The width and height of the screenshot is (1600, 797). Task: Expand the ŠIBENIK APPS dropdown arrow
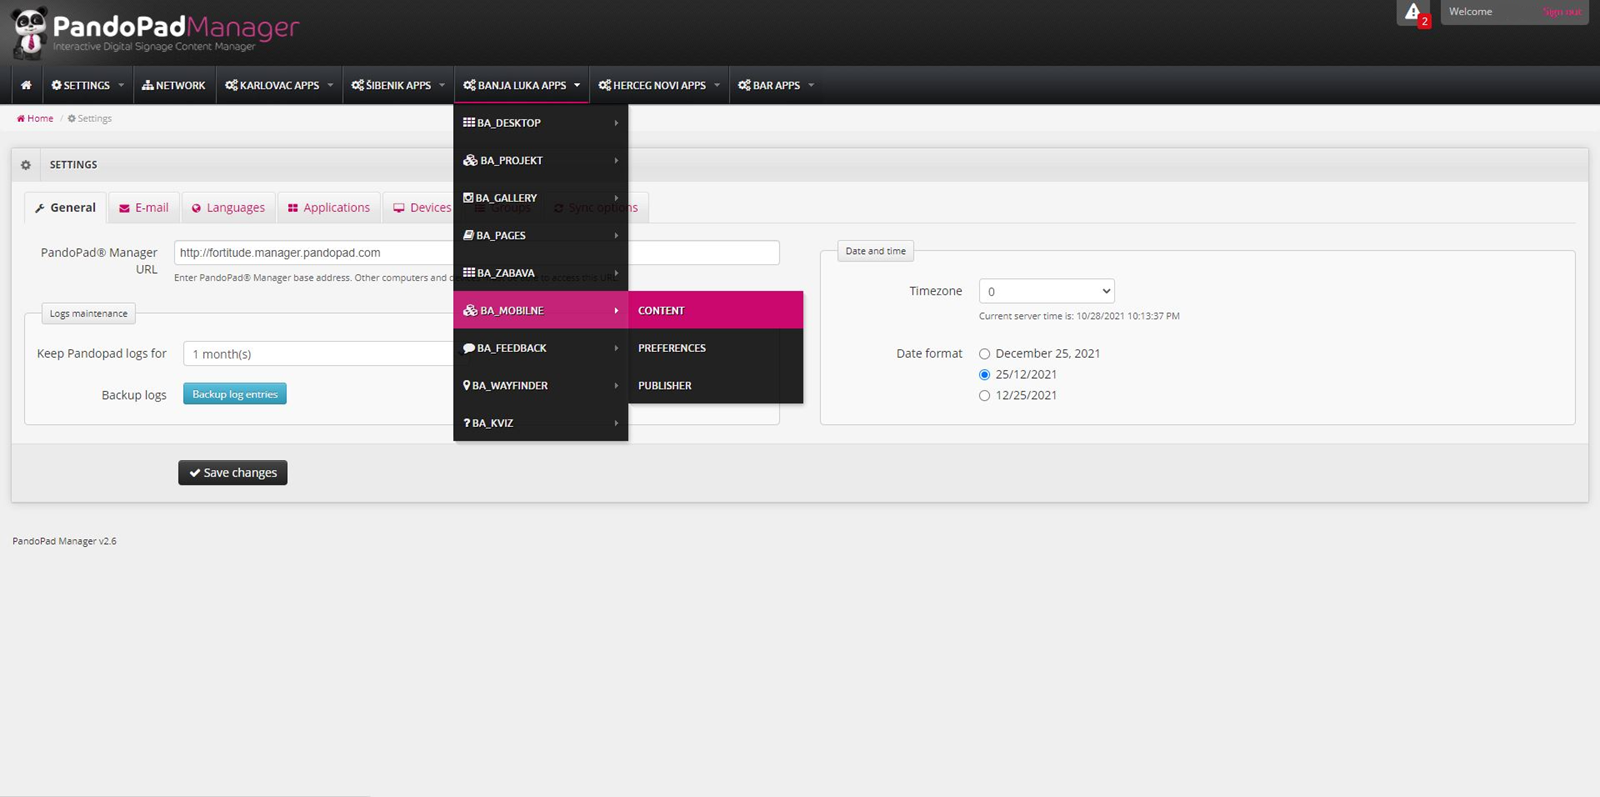442,85
